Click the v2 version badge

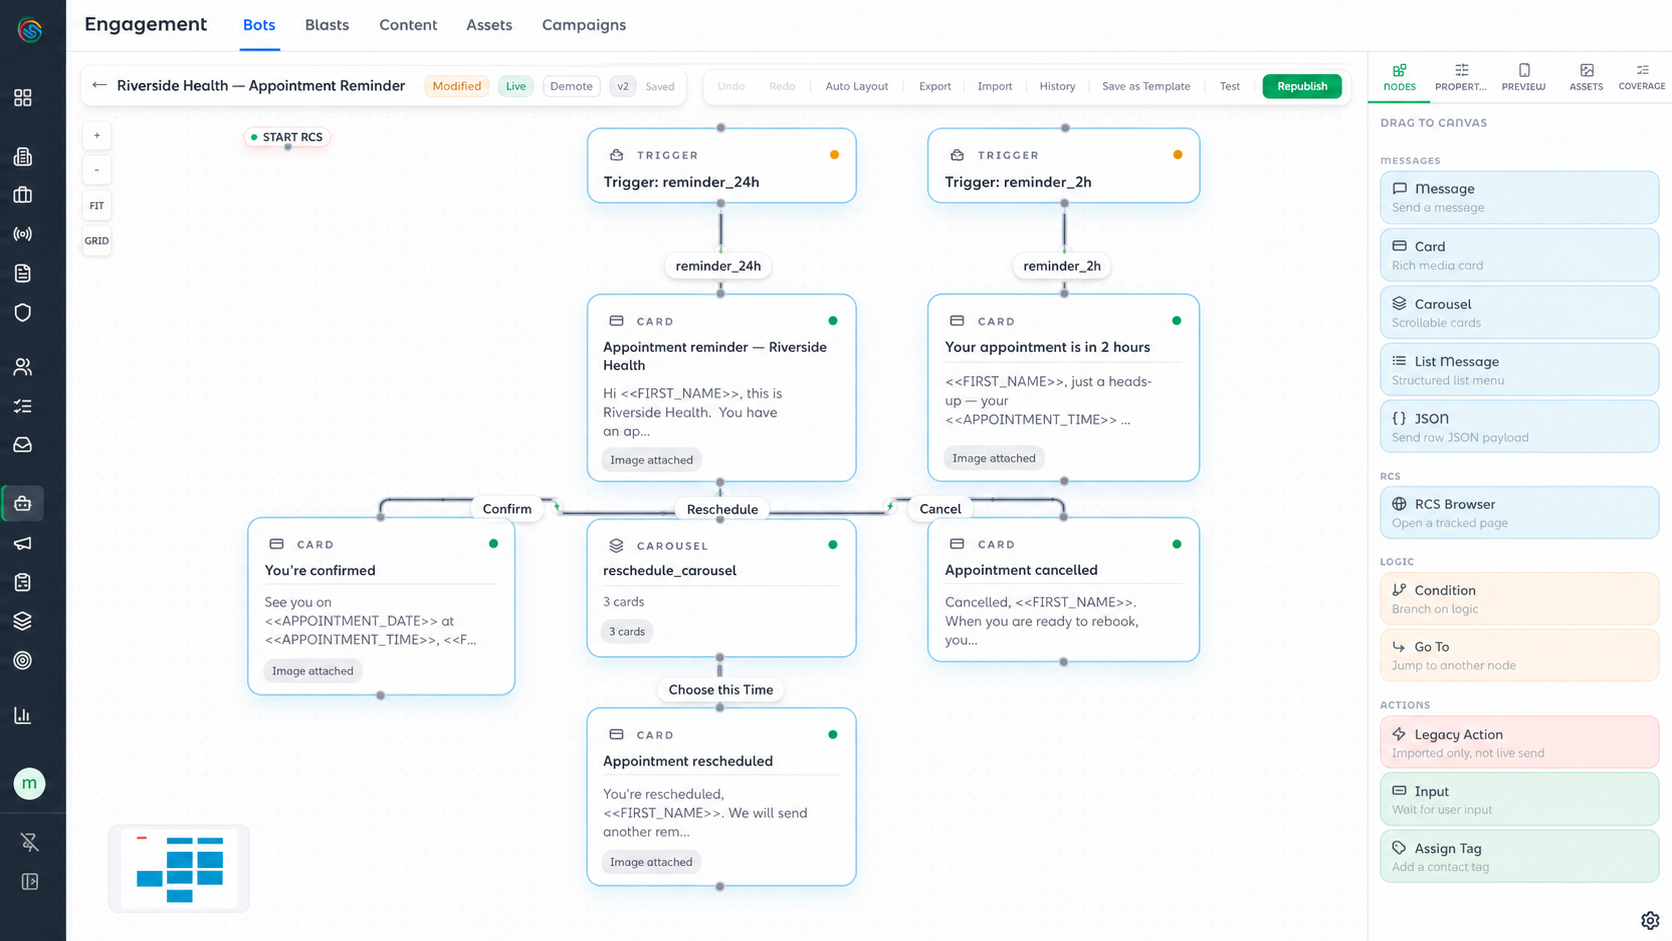tap(623, 86)
